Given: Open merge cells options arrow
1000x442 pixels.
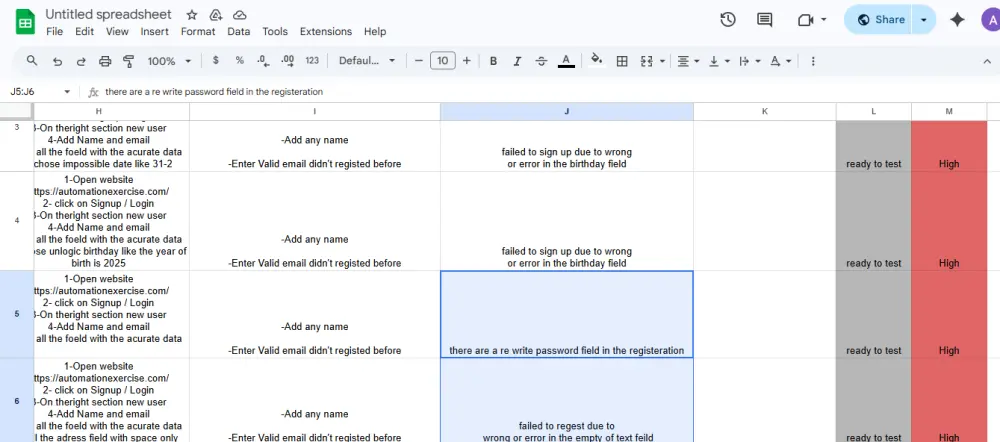Looking at the screenshot, I should [x=663, y=61].
